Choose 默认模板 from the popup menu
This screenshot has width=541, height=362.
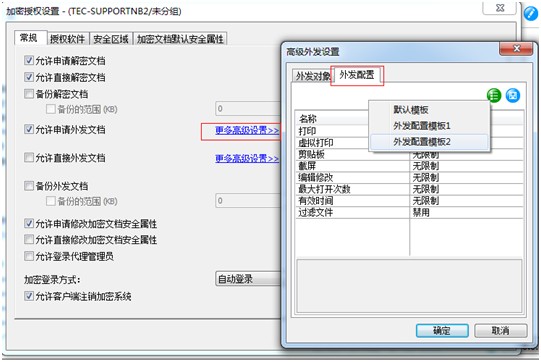click(x=430, y=110)
